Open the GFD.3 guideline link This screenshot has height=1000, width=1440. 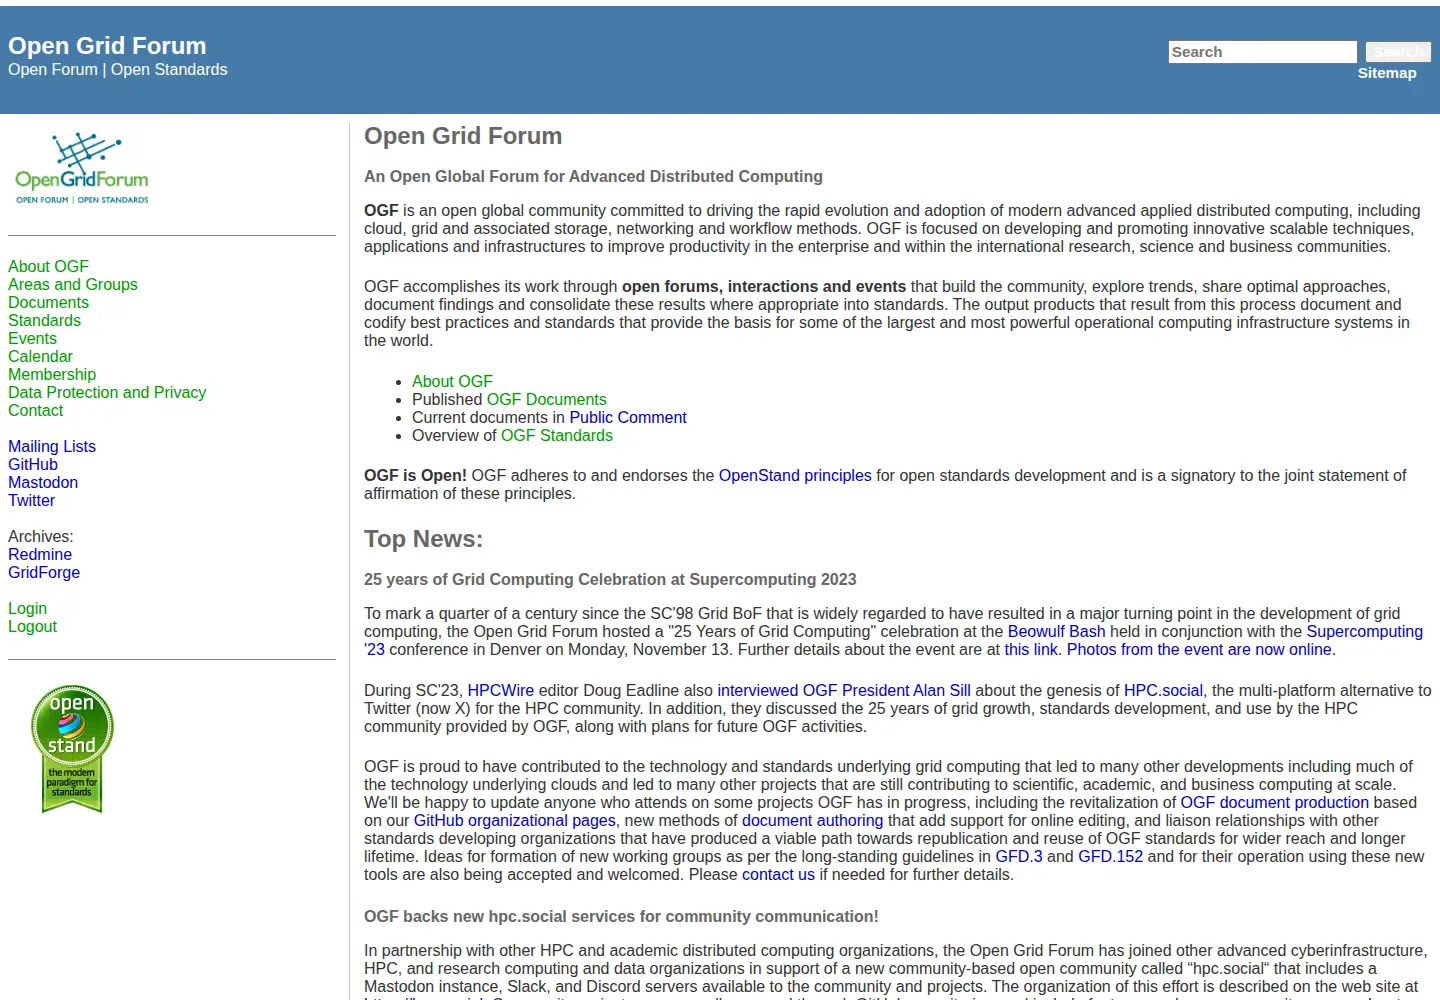[1019, 856]
